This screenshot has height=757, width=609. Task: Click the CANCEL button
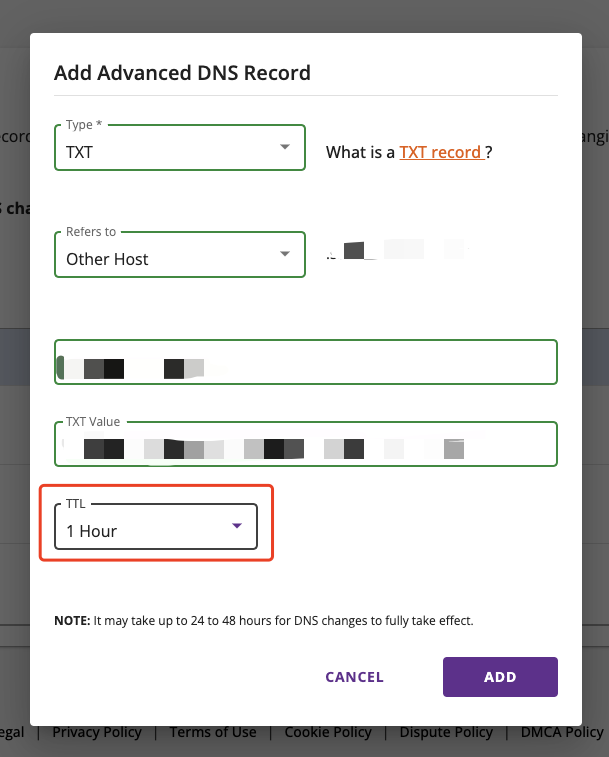354,677
